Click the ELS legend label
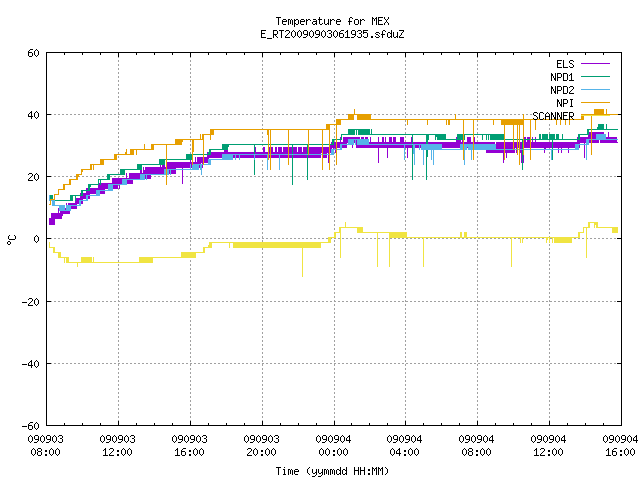Viewport: 640px width, 480px height. click(565, 64)
